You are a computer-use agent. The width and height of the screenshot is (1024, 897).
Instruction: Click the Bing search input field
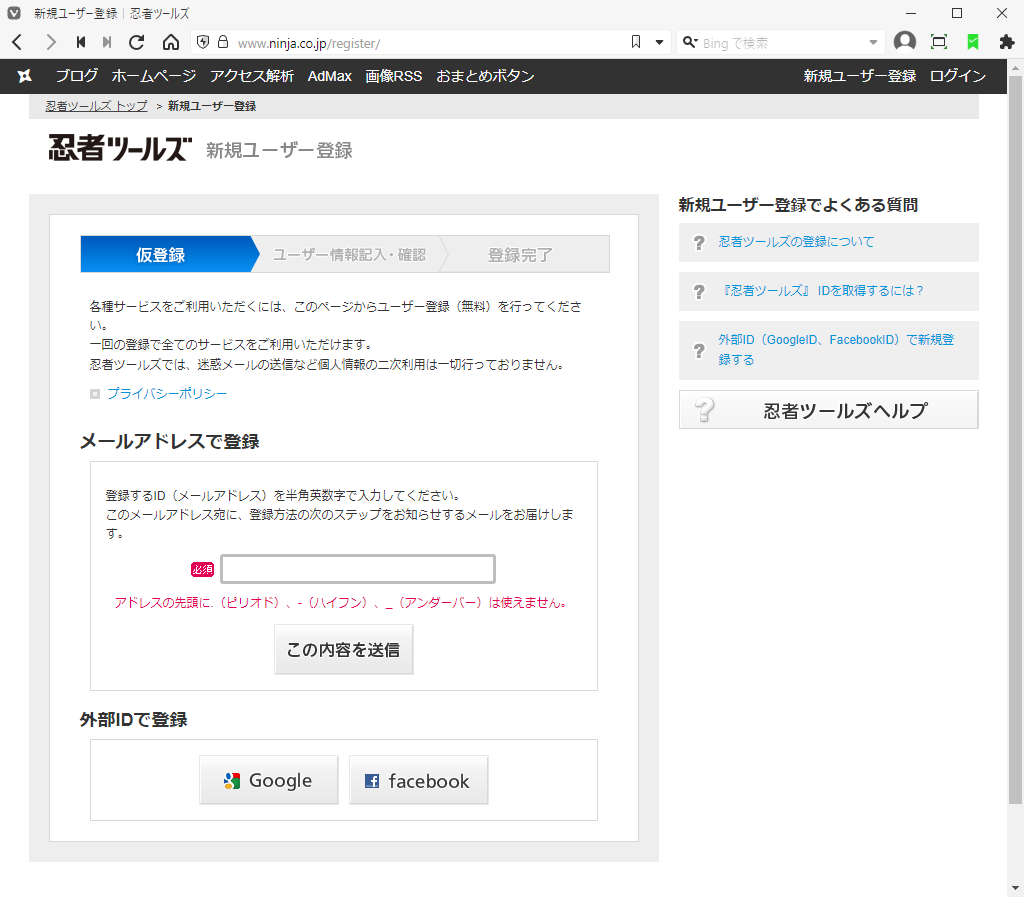(781, 42)
